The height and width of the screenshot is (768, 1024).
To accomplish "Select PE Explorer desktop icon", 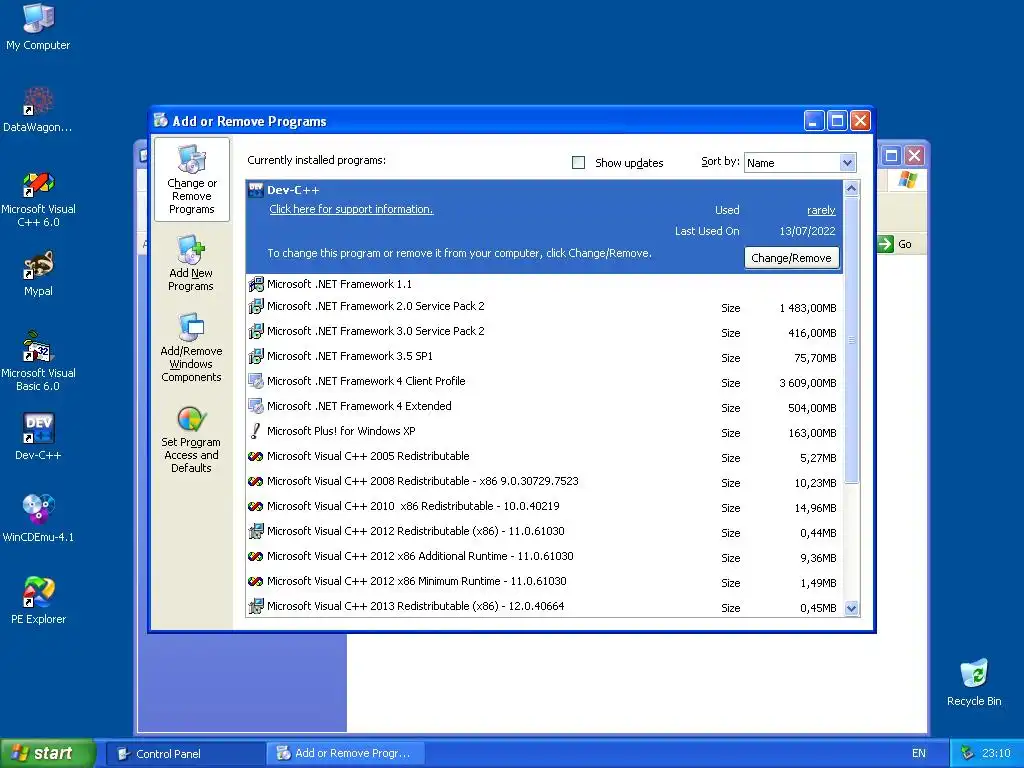I will pyautogui.click(x=38, y=601).
